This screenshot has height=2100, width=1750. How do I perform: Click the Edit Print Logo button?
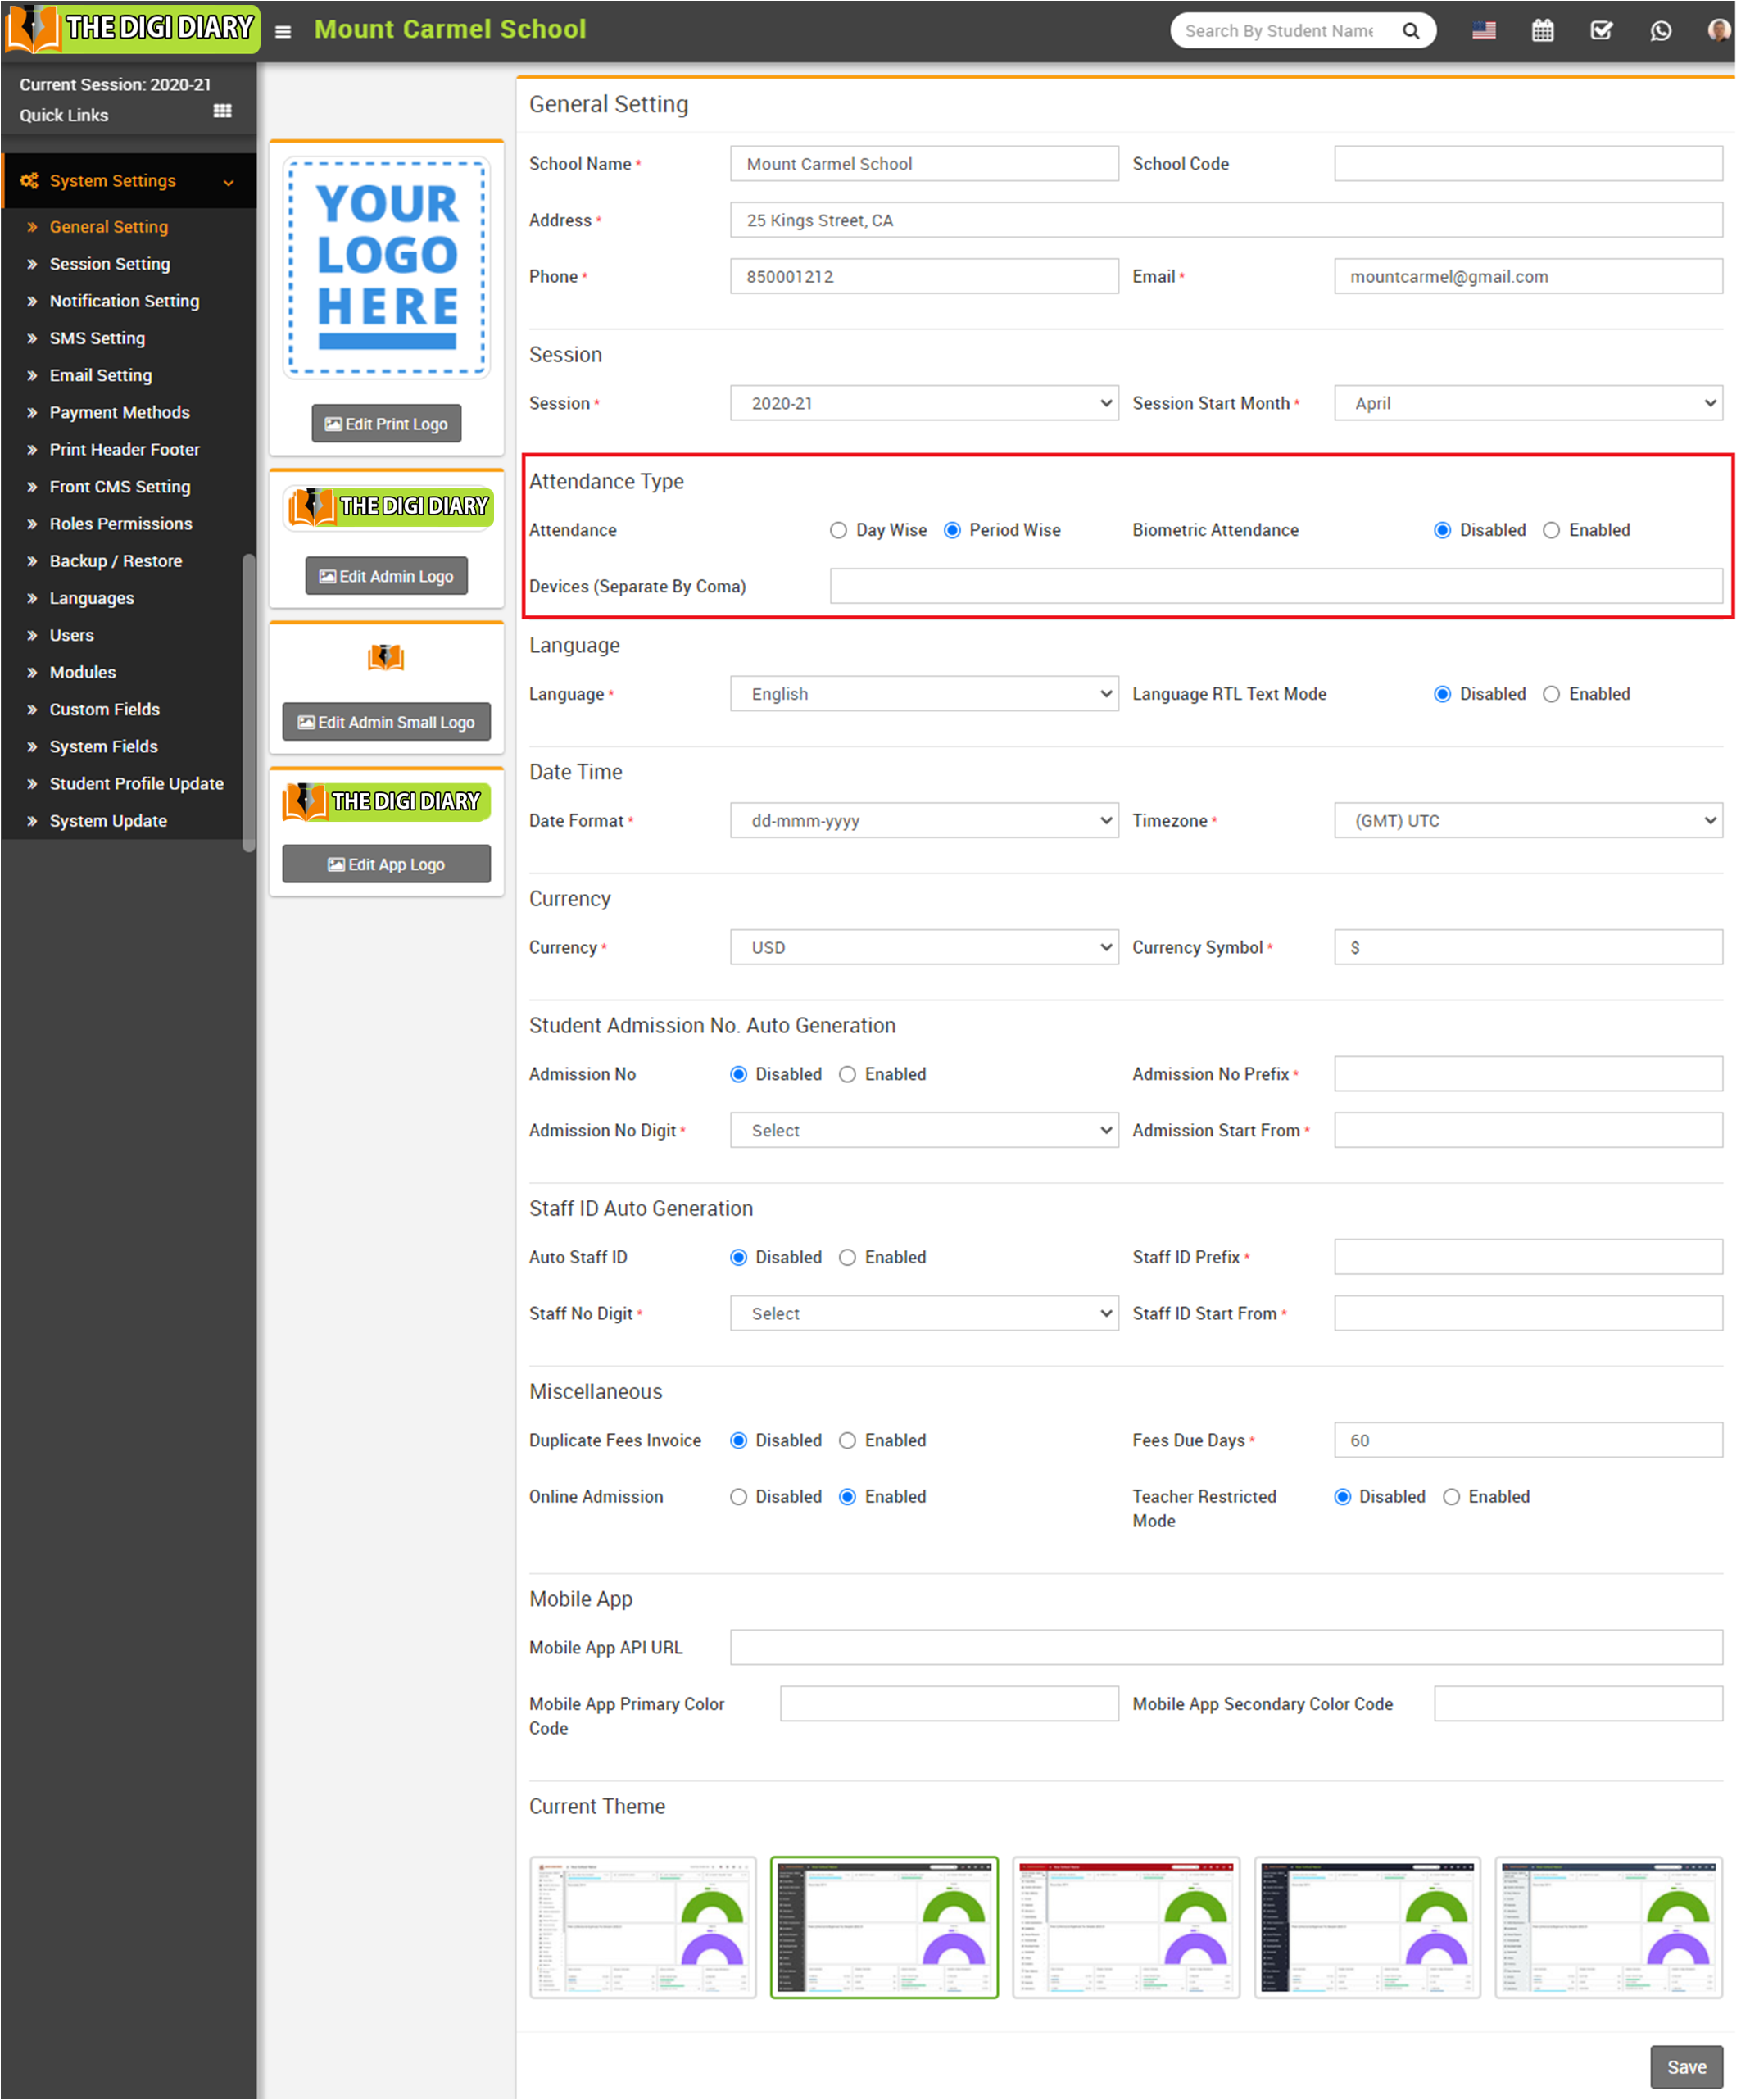386,424
